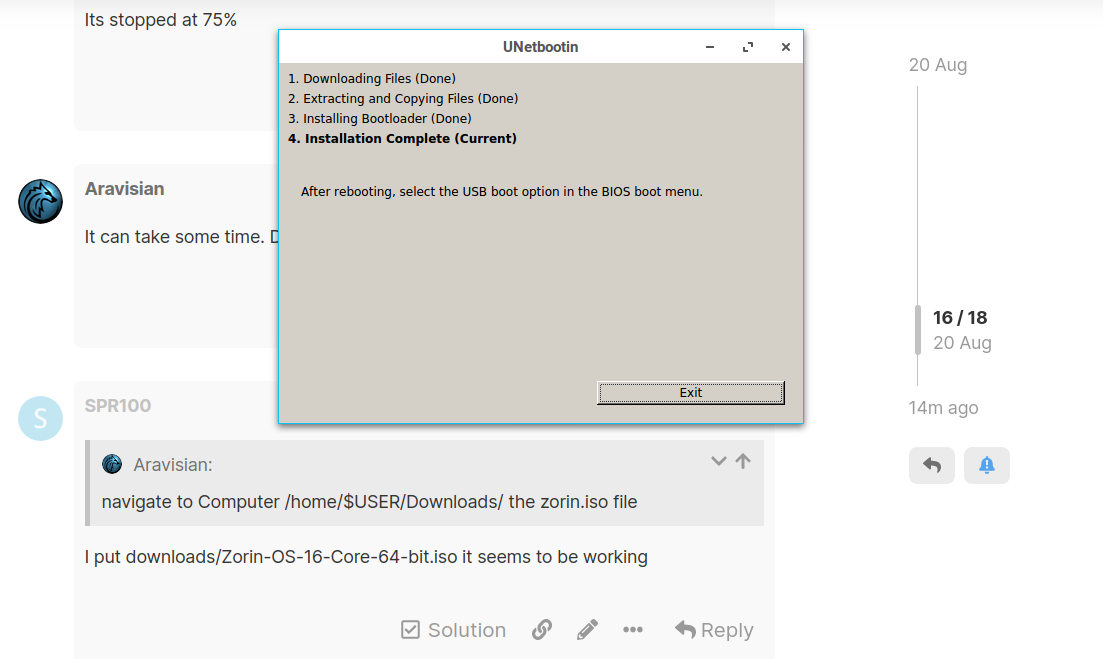Copy the link to SPR100's post
Image resolution: width=1103 pixels, height=659 pixels.
tap(542, 629)
